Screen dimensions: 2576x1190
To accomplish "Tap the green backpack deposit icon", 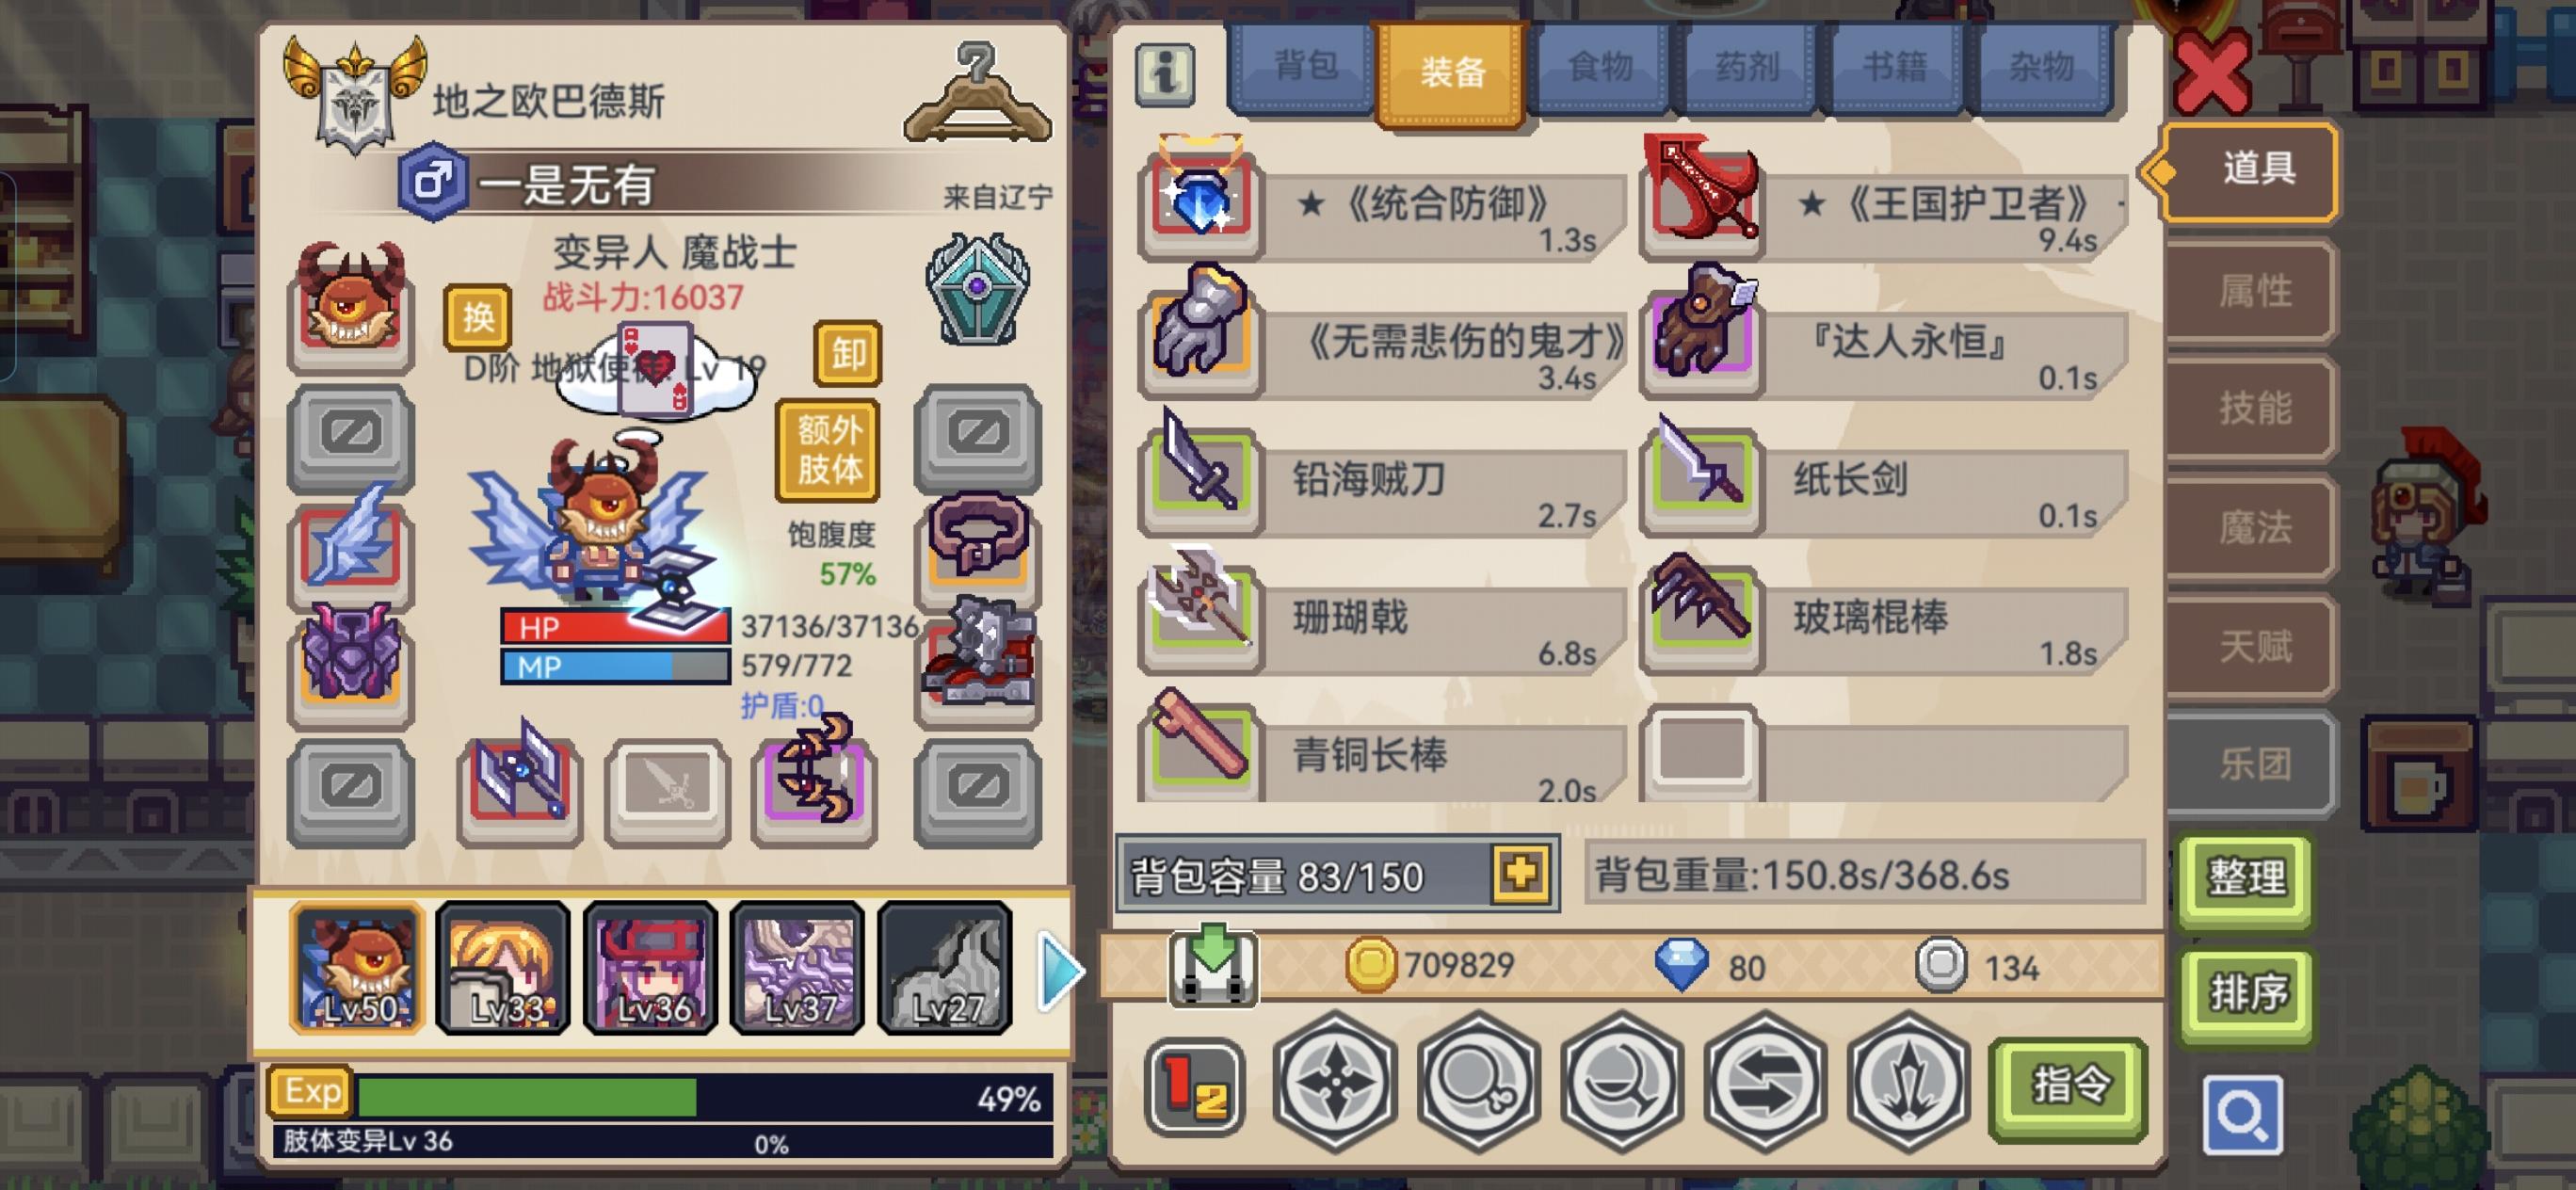I will [1213, 965].
